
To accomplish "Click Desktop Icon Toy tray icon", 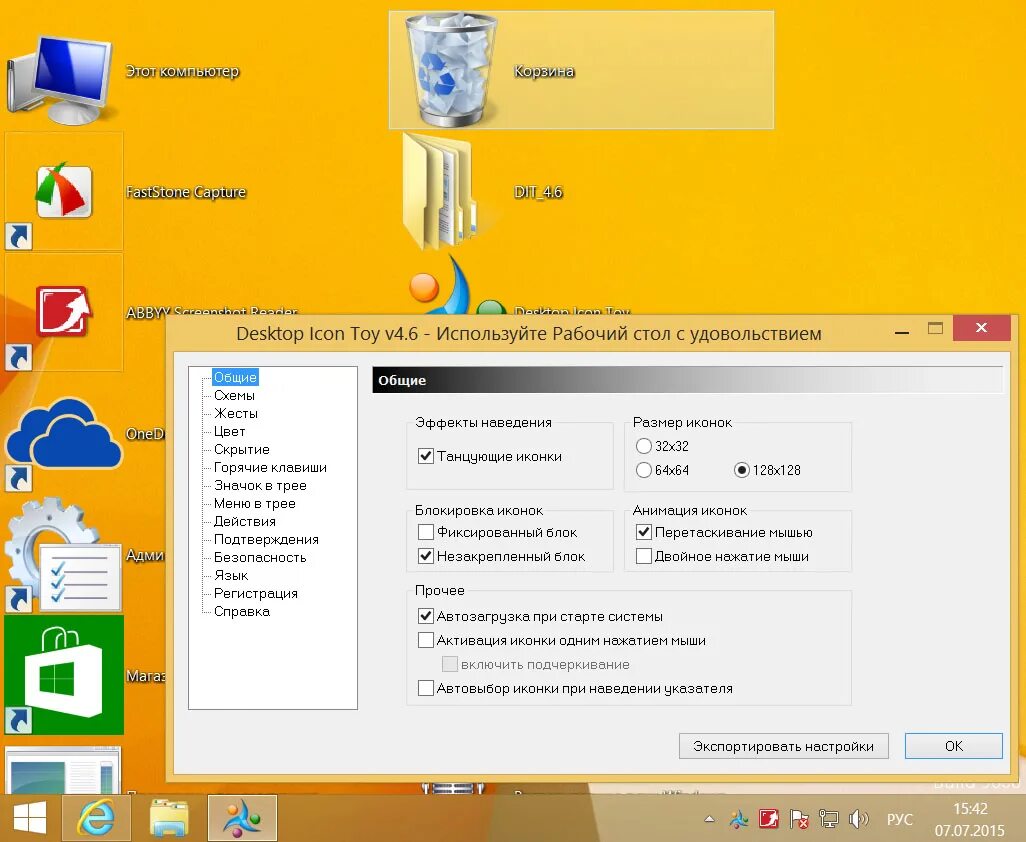I will tap(739, 818).
